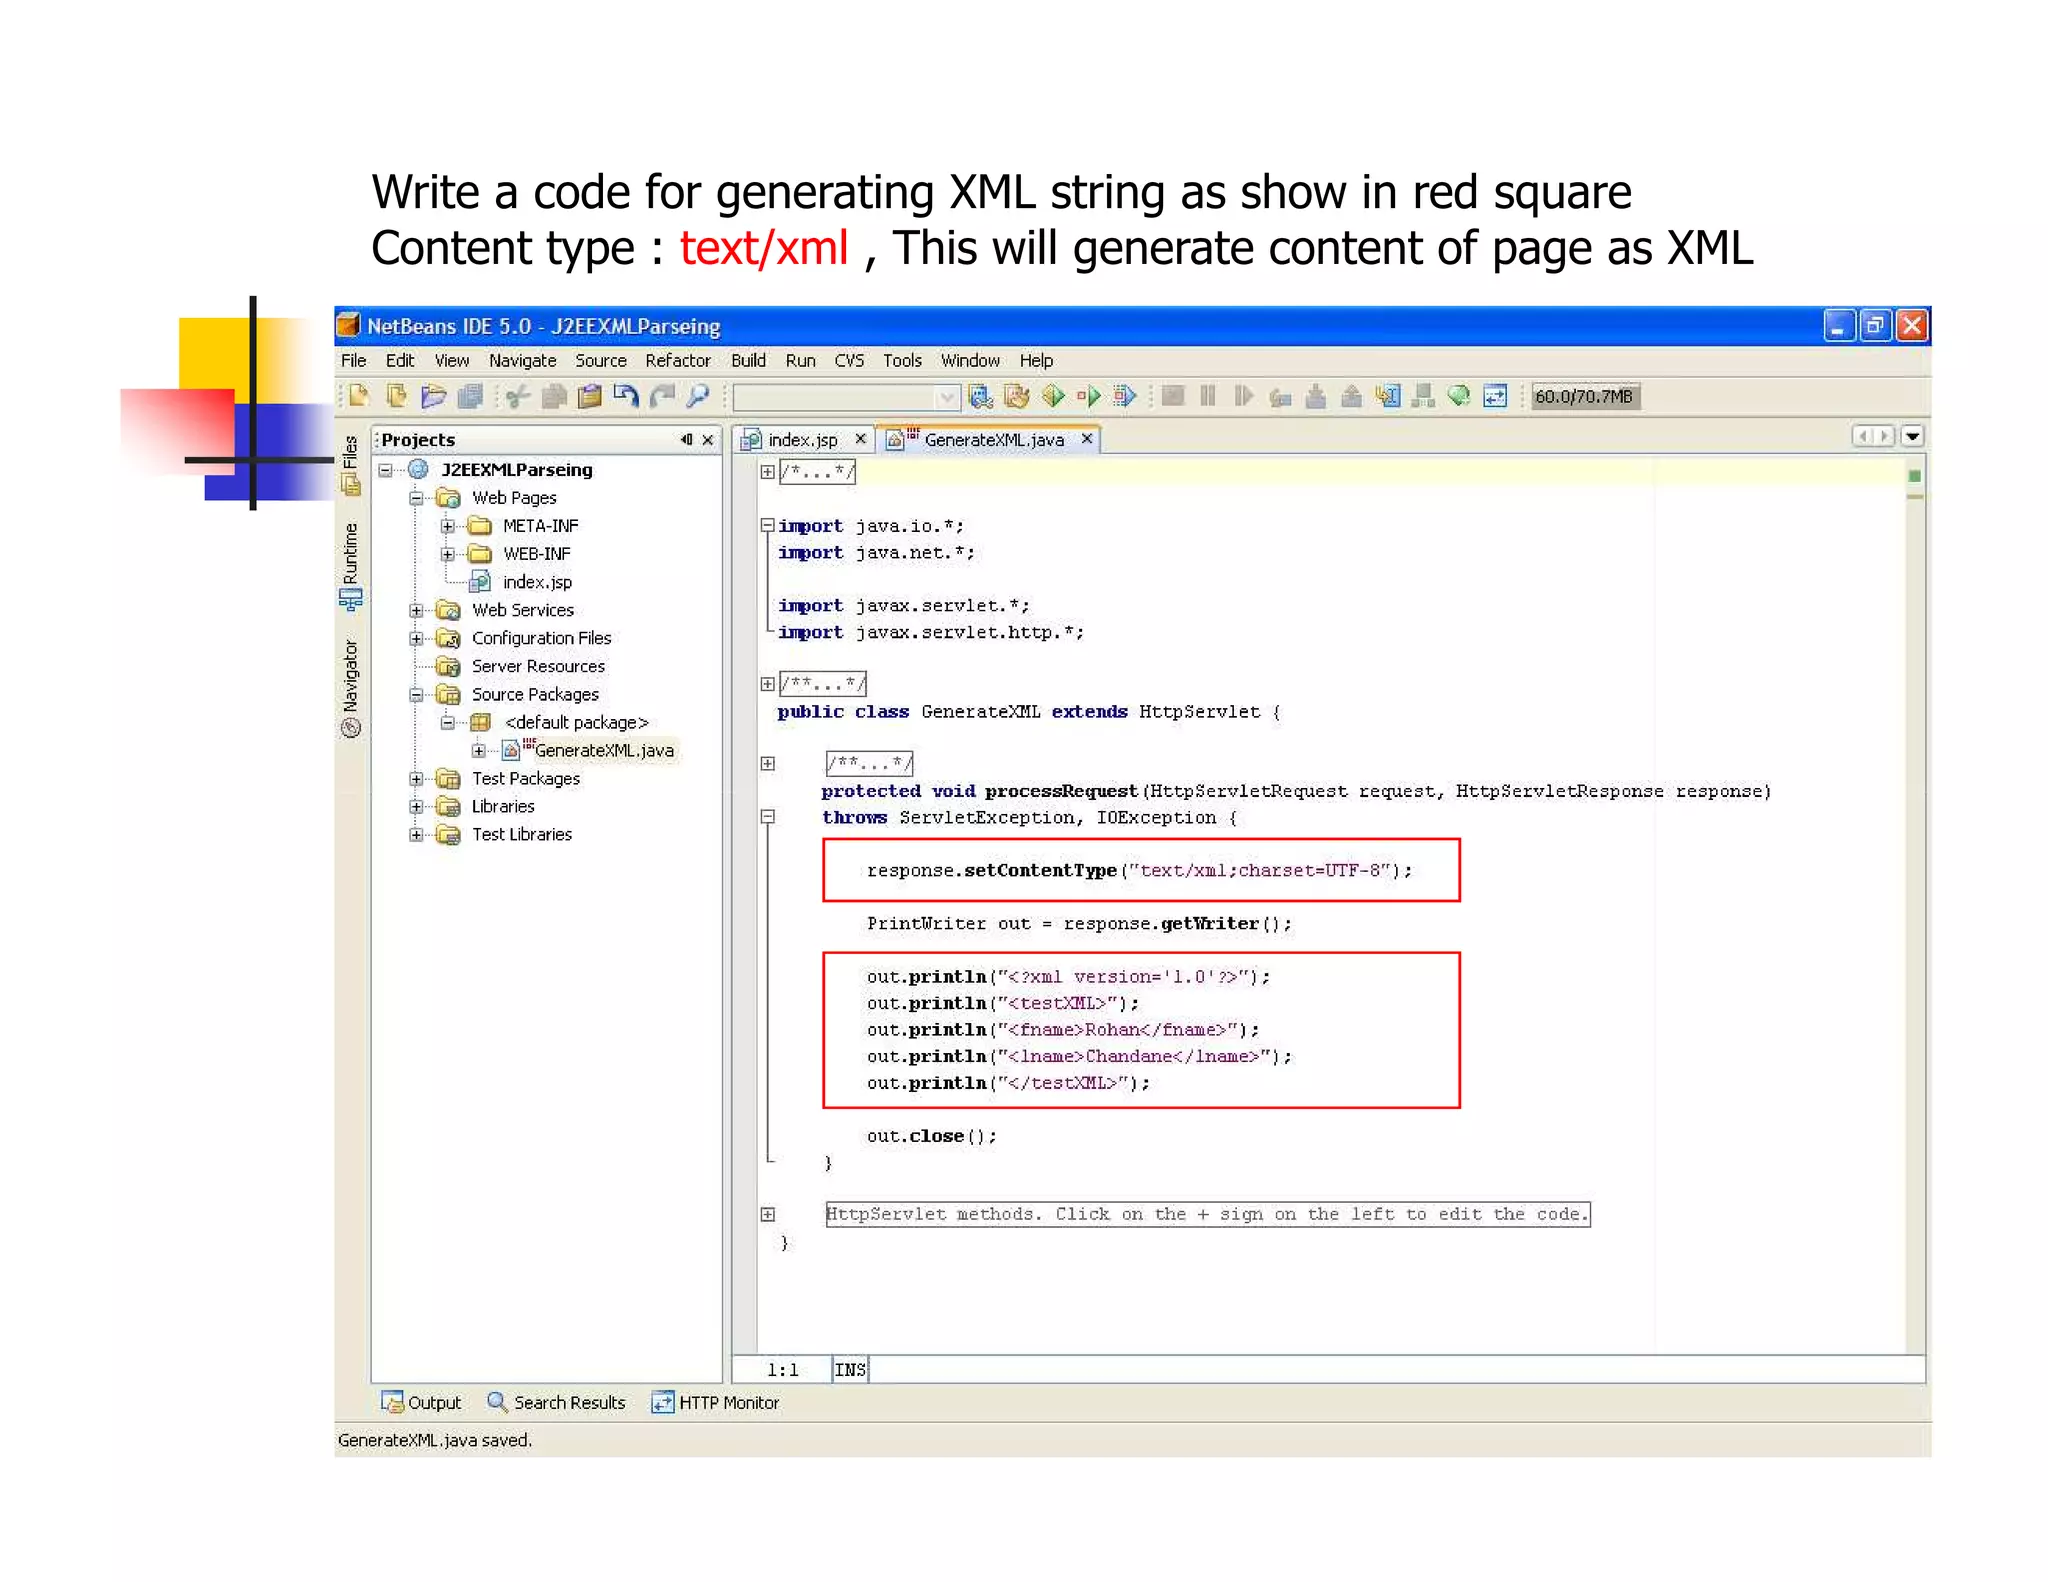Image resolution: width=2048 pixels, height=1582 pixels.
Task: Expand the Libraries node
Action: (x=416, y=806)
